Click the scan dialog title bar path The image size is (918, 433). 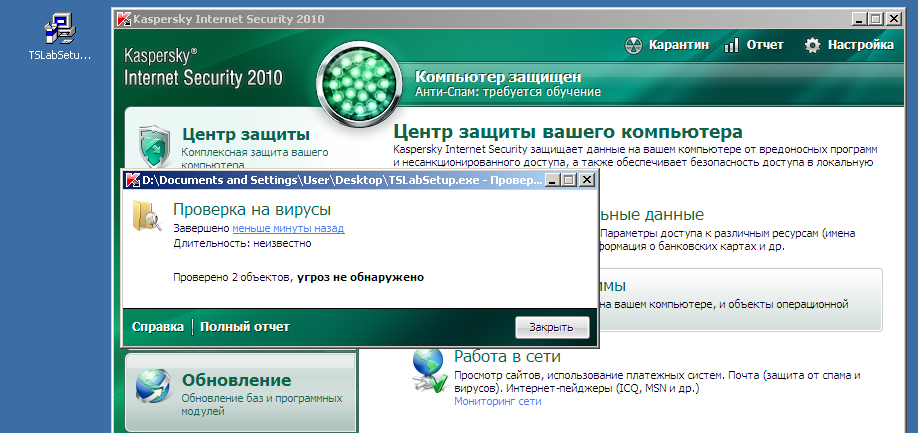(x=342, y=180)
